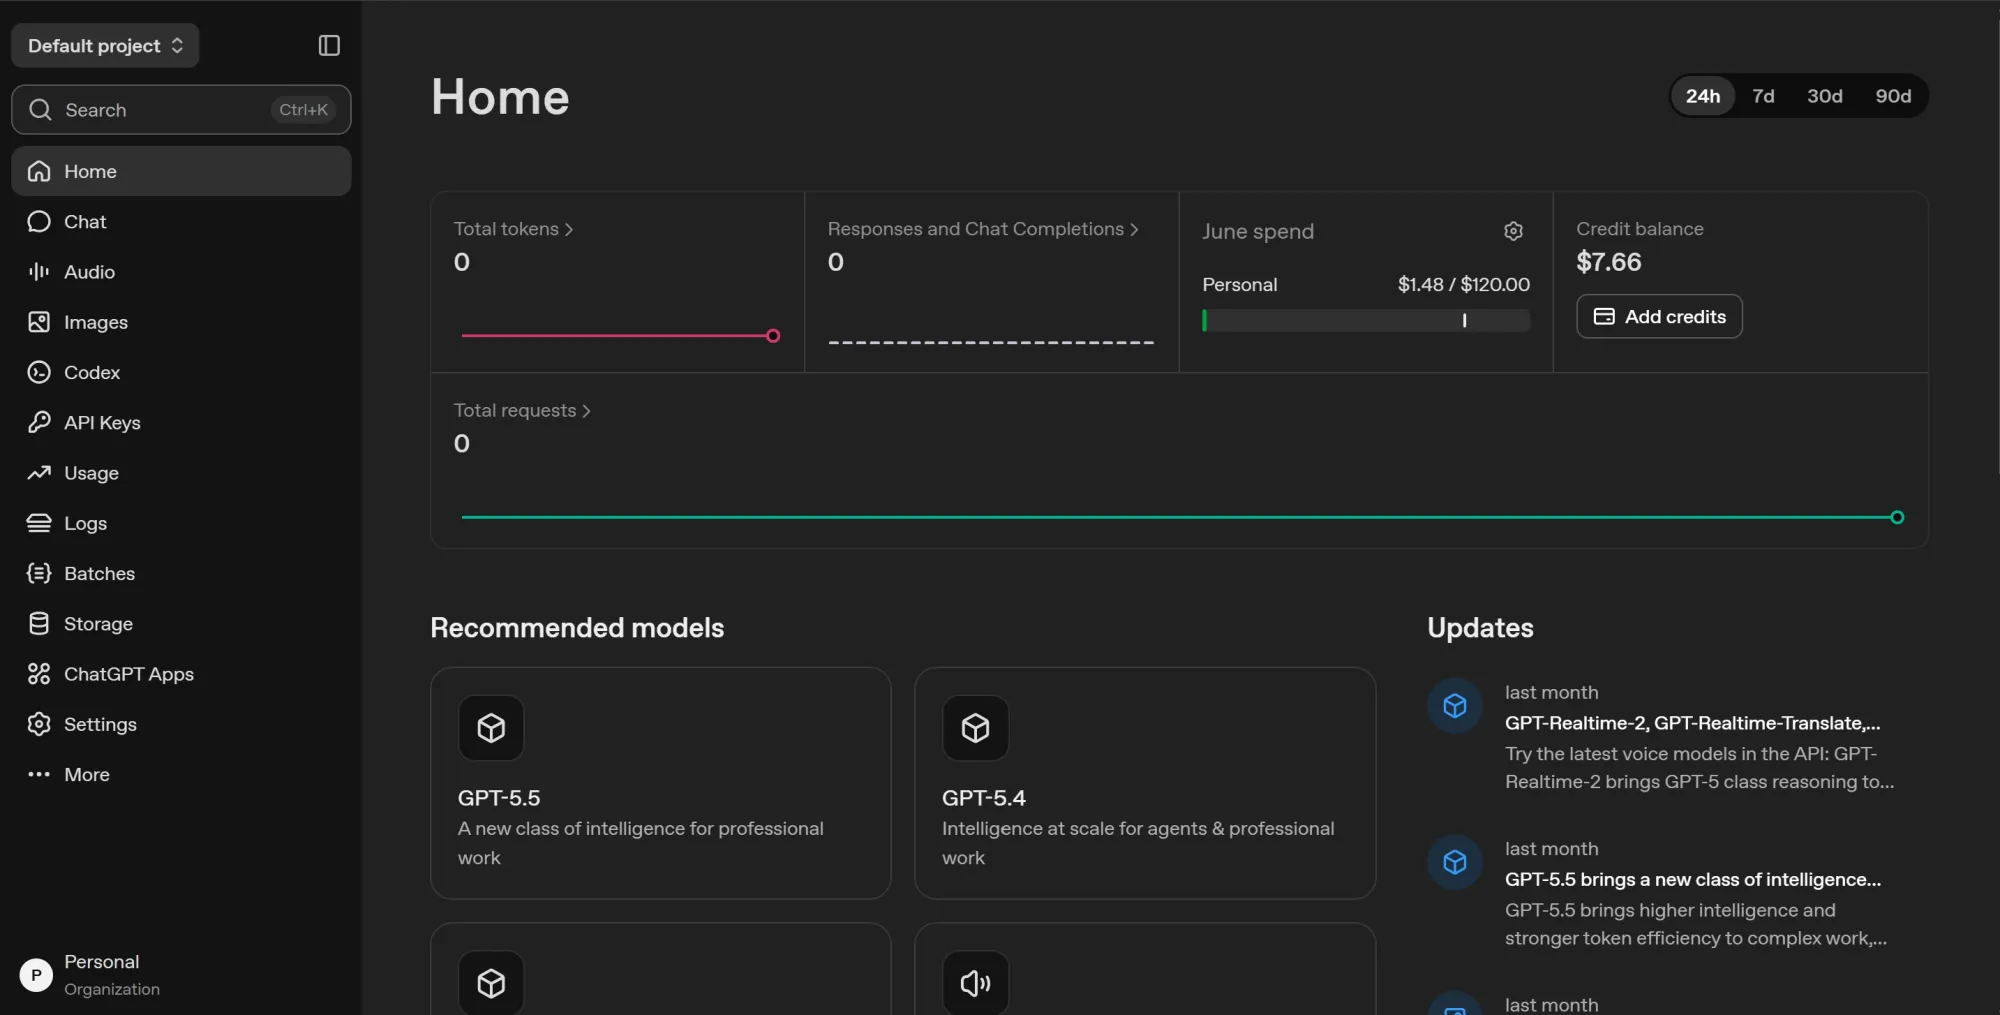Open the Settings gear in sidebar

pos(39,724)
